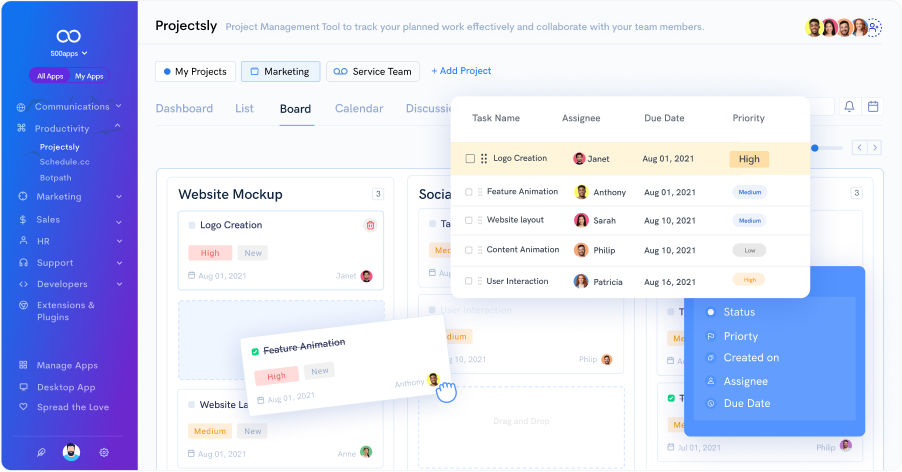
Task: Open user profile avatar in sidebar footer
Action: tap(71, 452)
